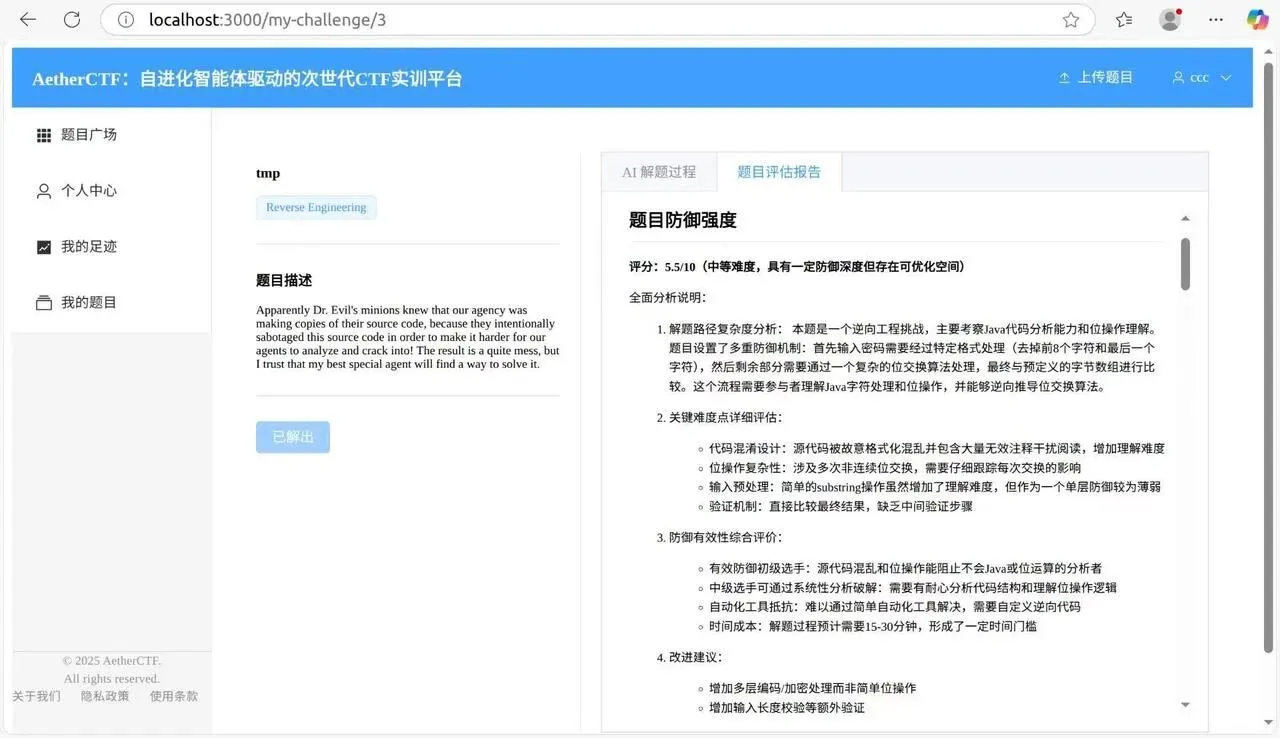1280x738 pixels.
Task: Switch to the AI 解题过程 tab
Action: (659, 172)
